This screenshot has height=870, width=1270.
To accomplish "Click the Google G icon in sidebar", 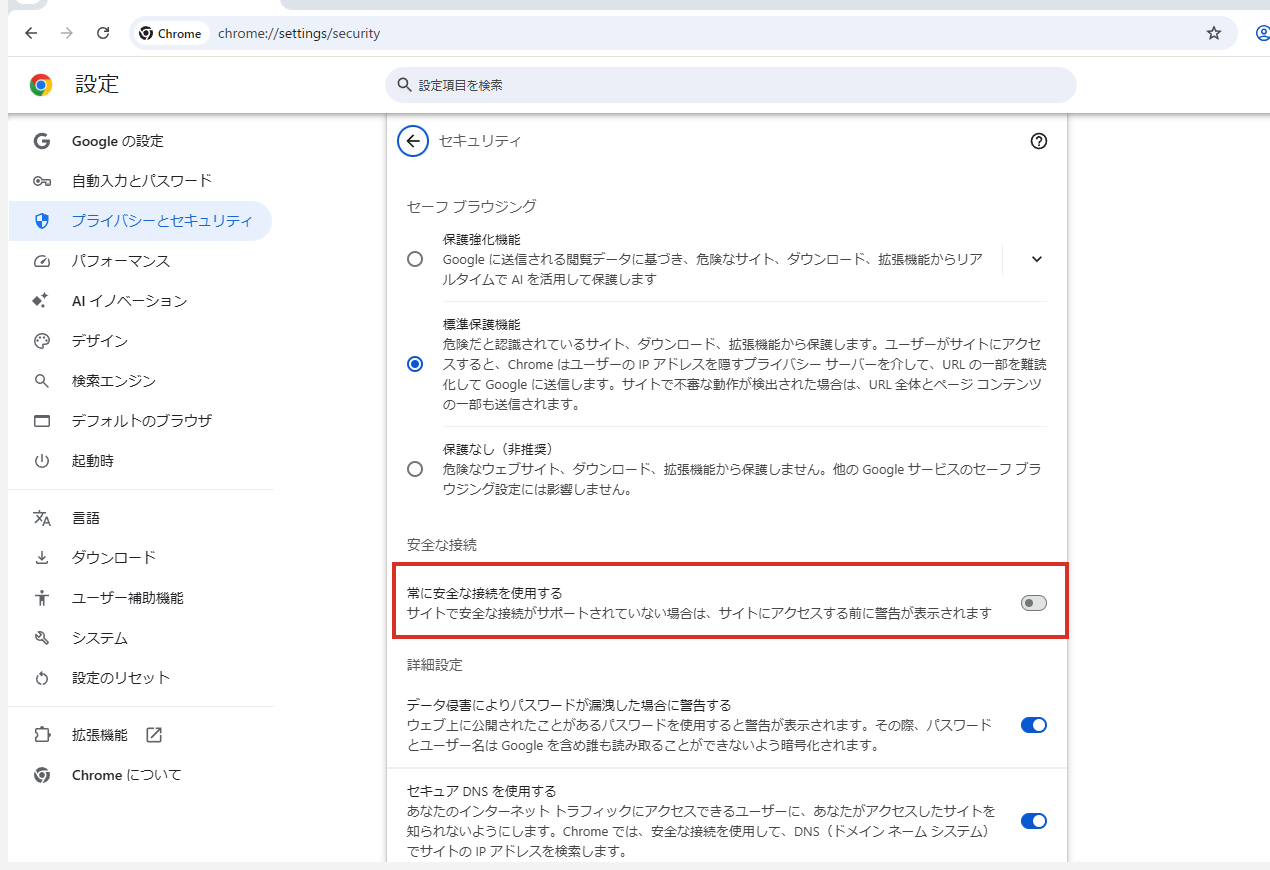I will (x=41, y=141).
